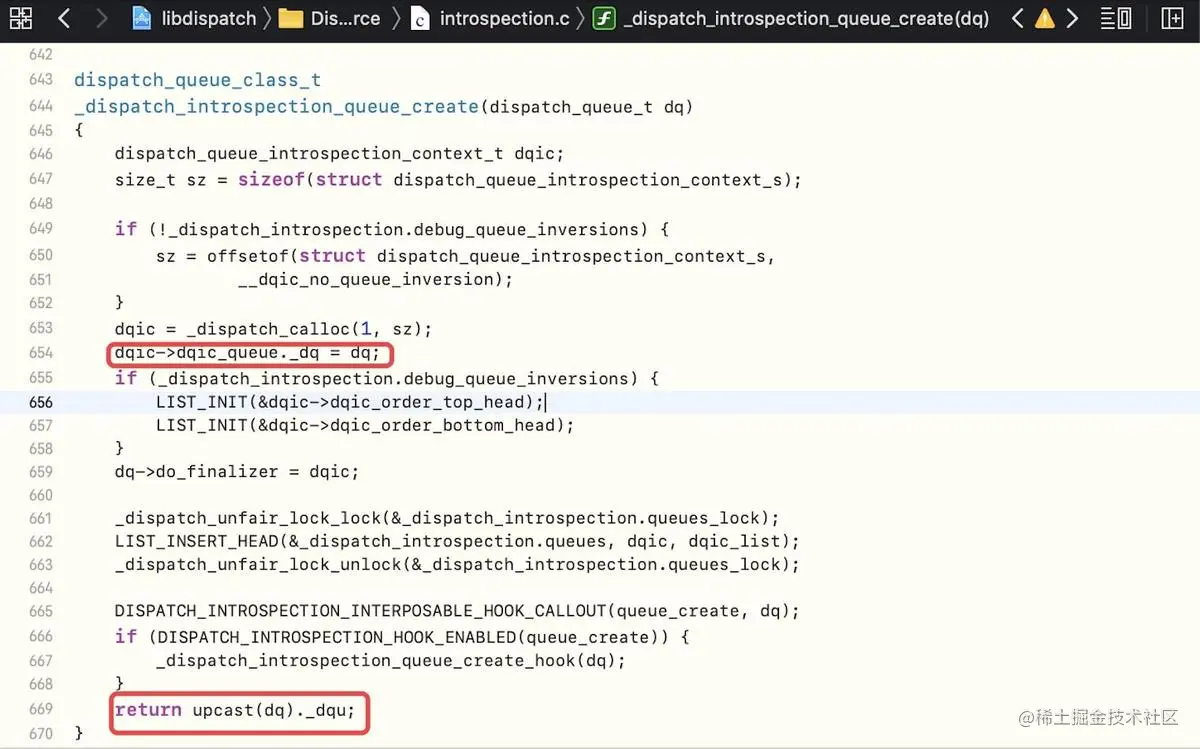Click _dispatch_introspection_queue_create_hook(dq) call

coord(391,661)
